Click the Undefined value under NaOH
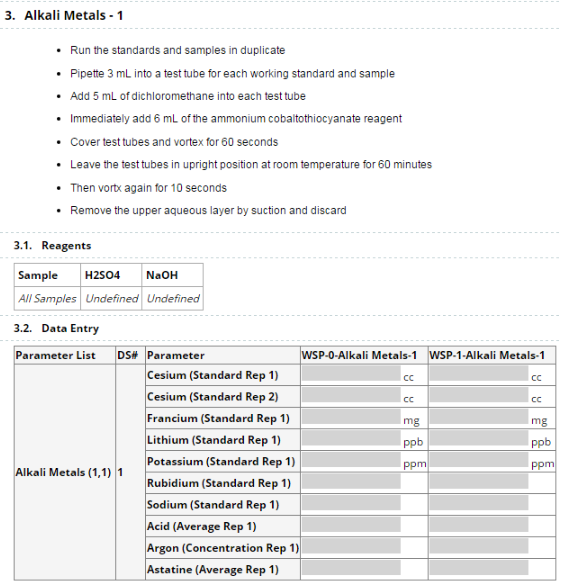 coord(173,298)
